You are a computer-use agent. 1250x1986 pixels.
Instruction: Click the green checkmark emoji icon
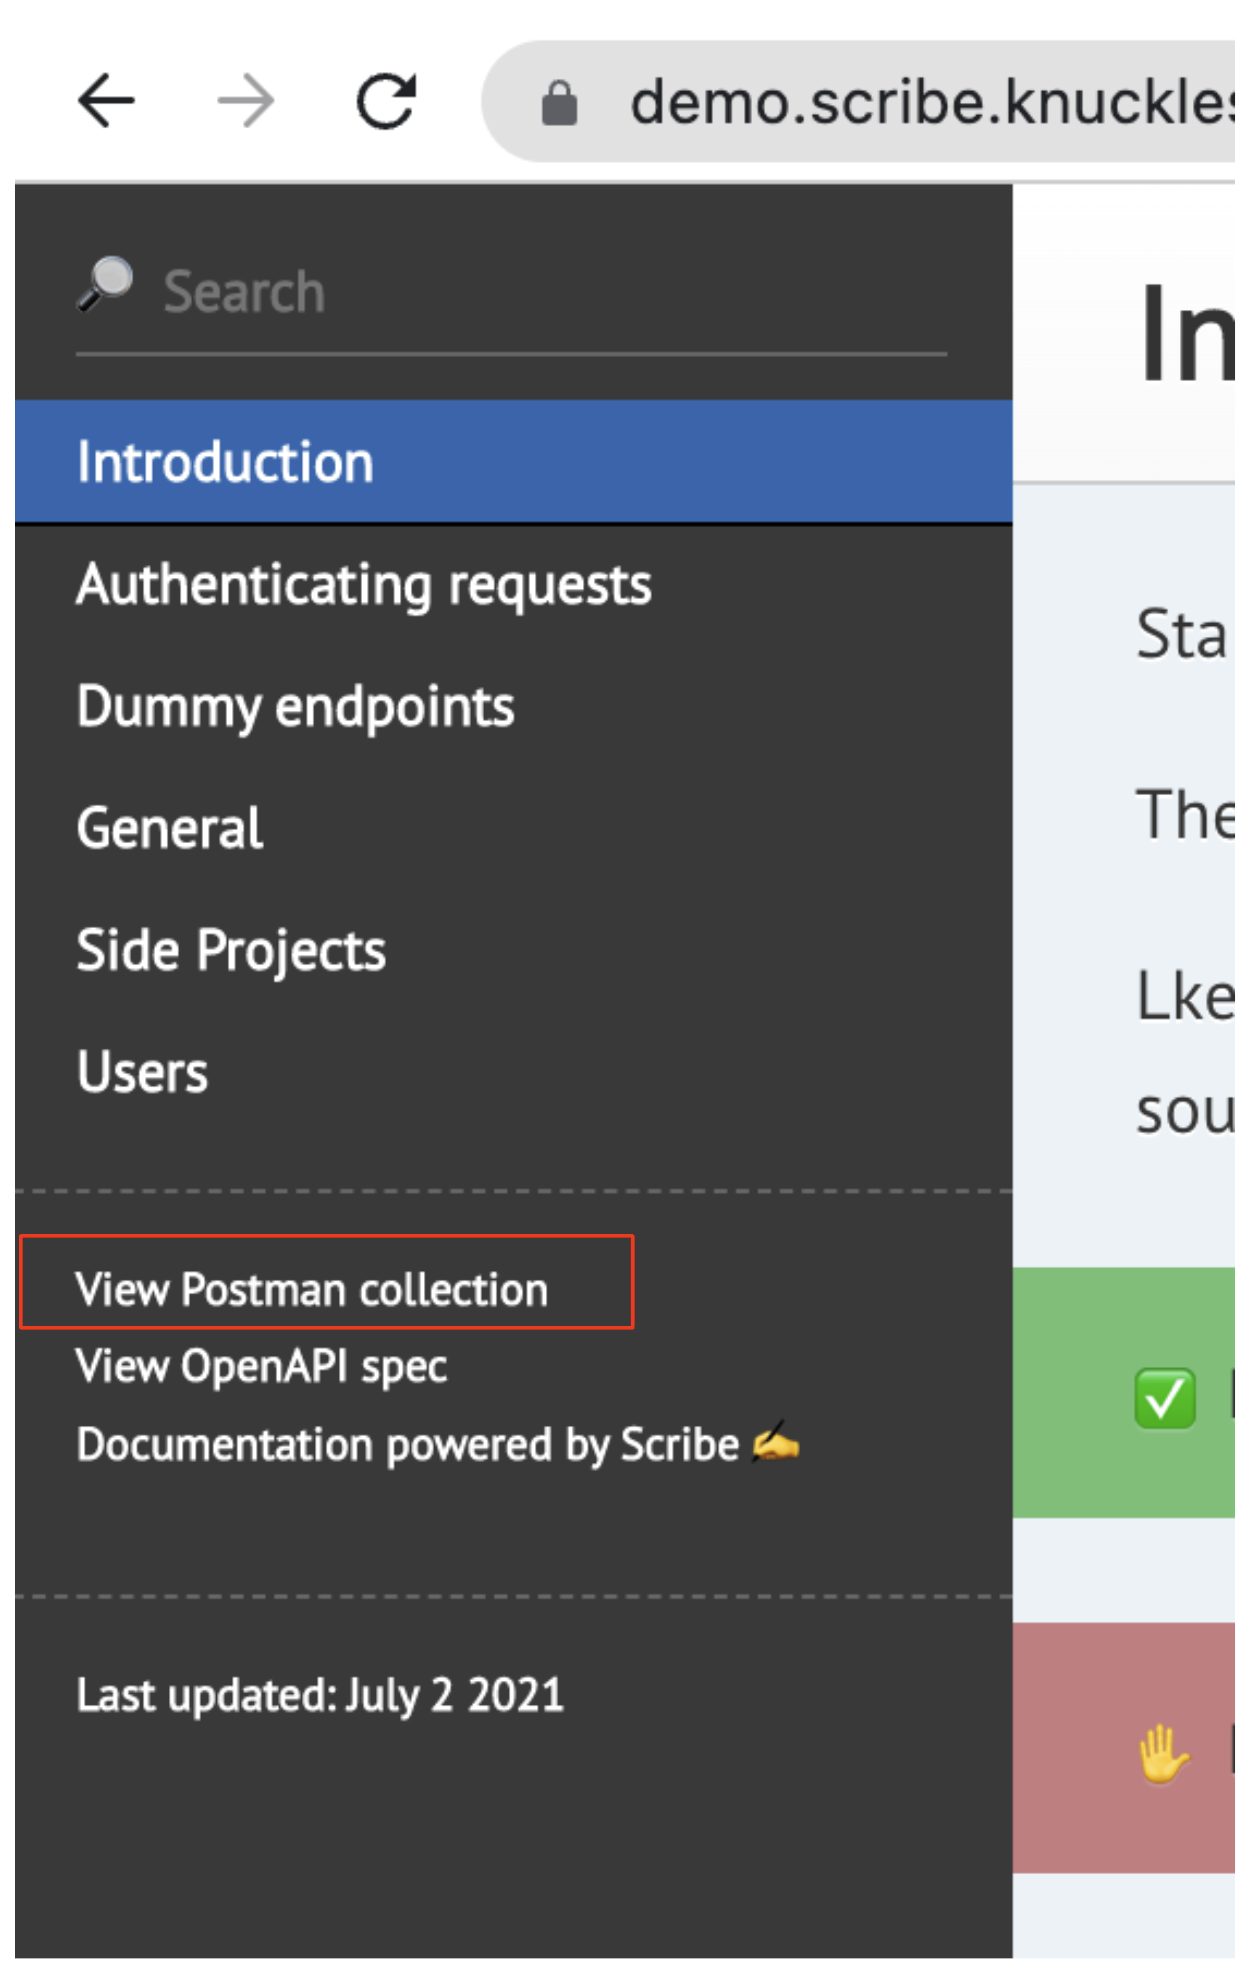tap(1165, 1397)
